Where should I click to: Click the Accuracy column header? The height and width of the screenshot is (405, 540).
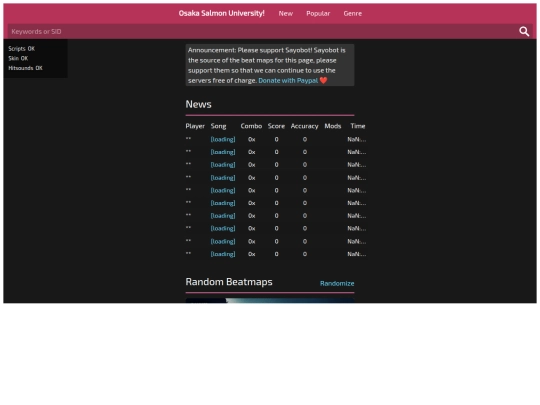(304, 126)
